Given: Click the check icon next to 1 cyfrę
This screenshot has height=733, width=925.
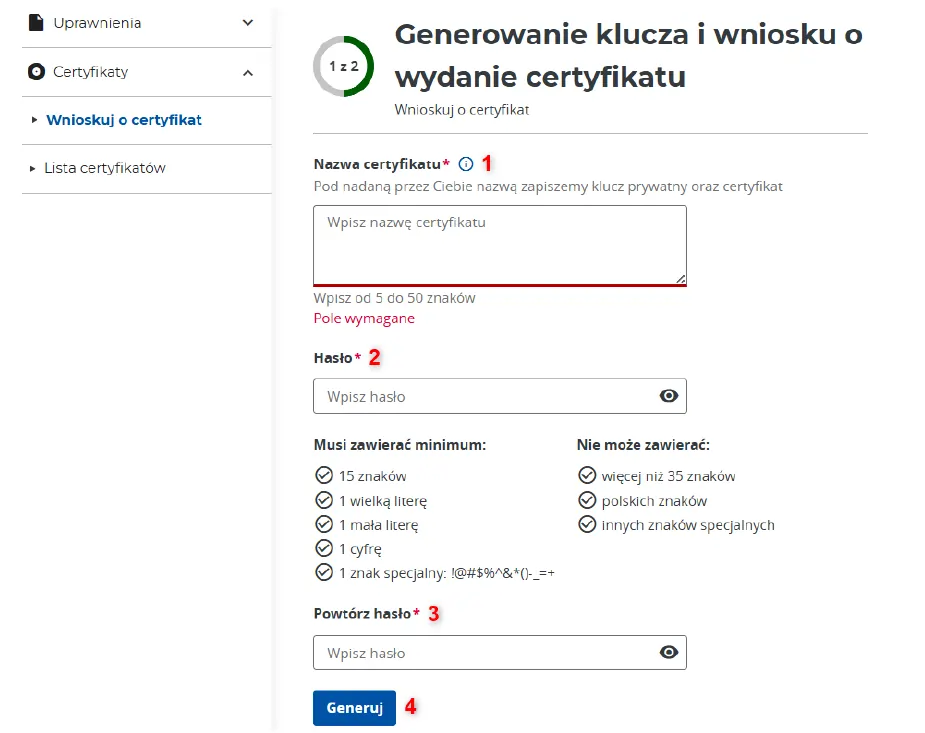Looking at the screenshot, I should pos(324,549).
